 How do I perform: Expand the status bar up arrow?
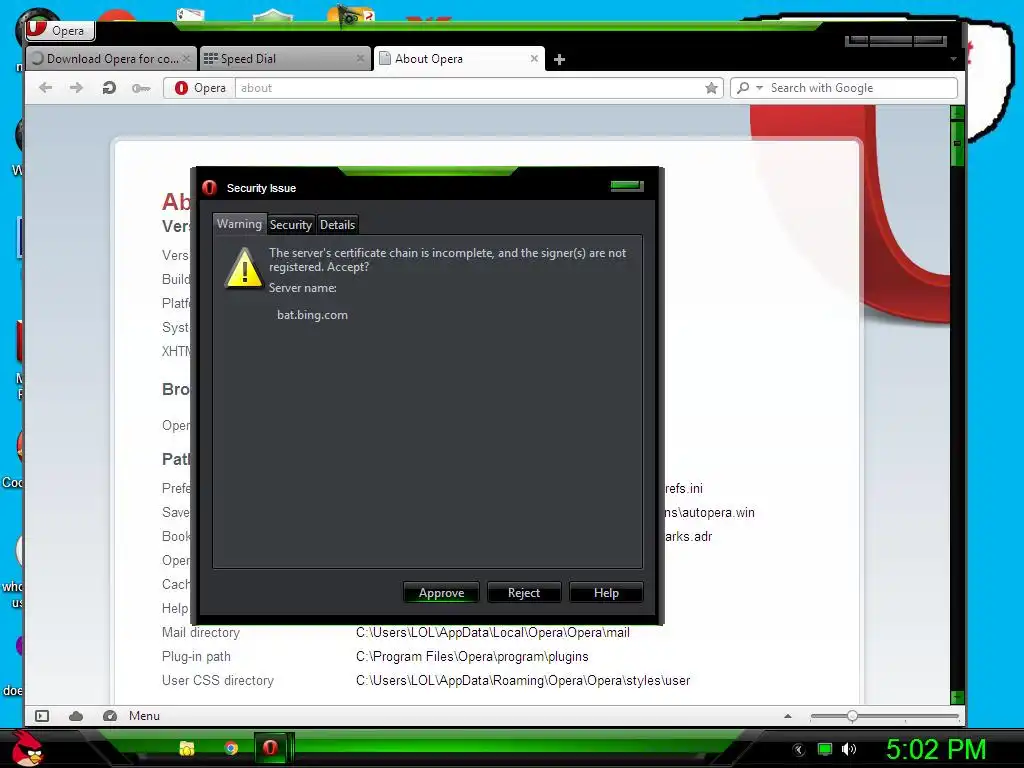pos(788,716)
